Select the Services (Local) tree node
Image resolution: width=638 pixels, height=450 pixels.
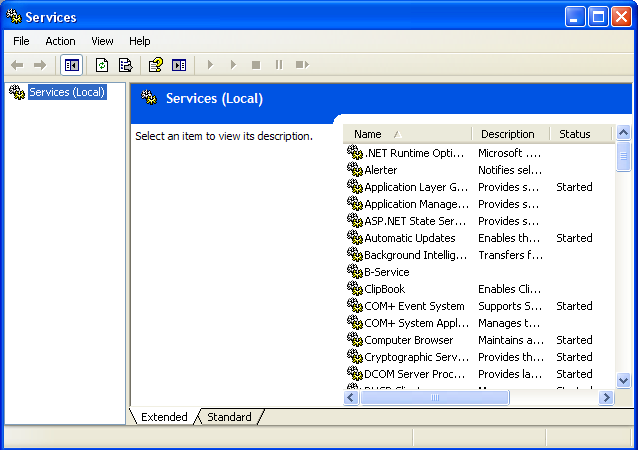click(x=66, y=92)
